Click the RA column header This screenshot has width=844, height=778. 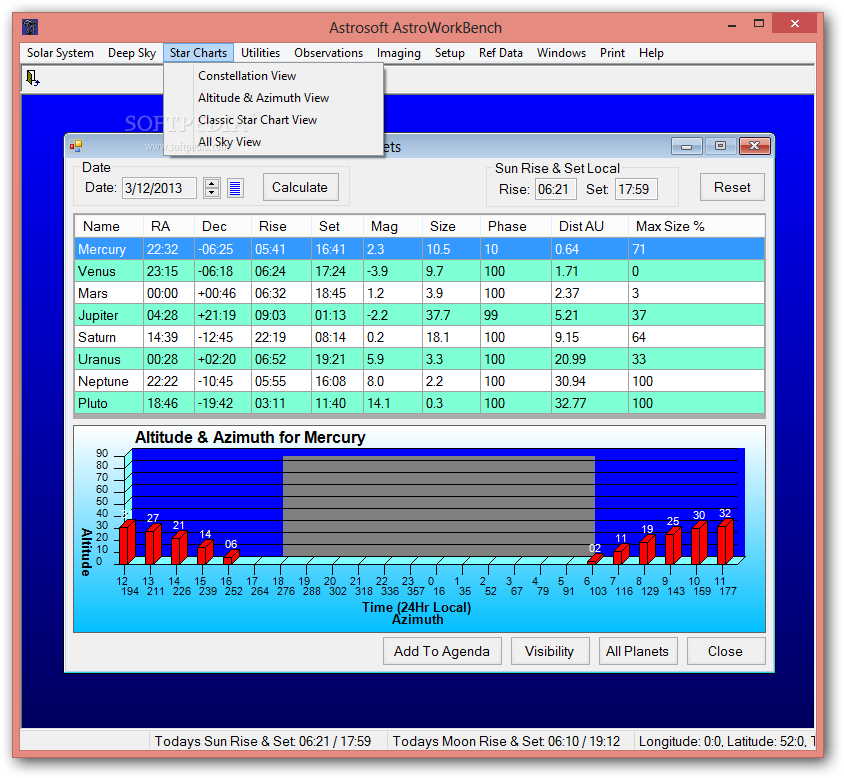(x=169, y=226)
